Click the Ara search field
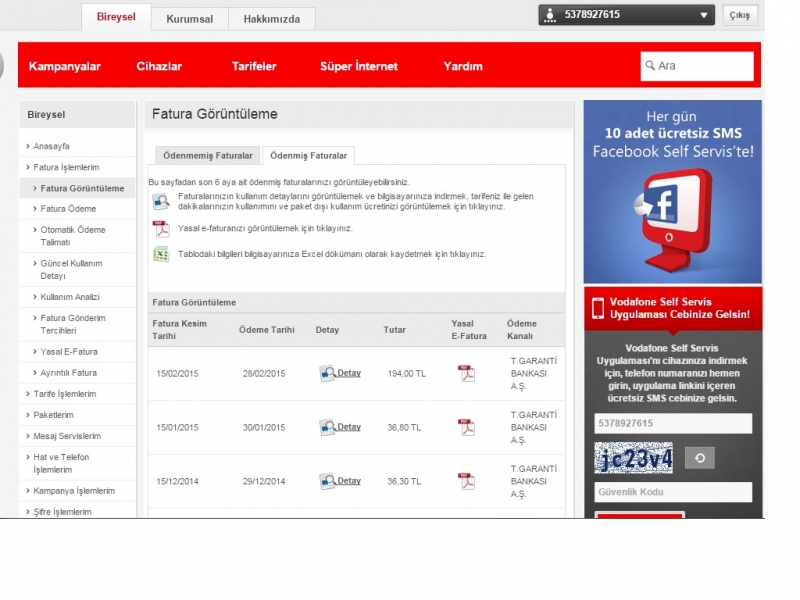 tap(697, 66)
